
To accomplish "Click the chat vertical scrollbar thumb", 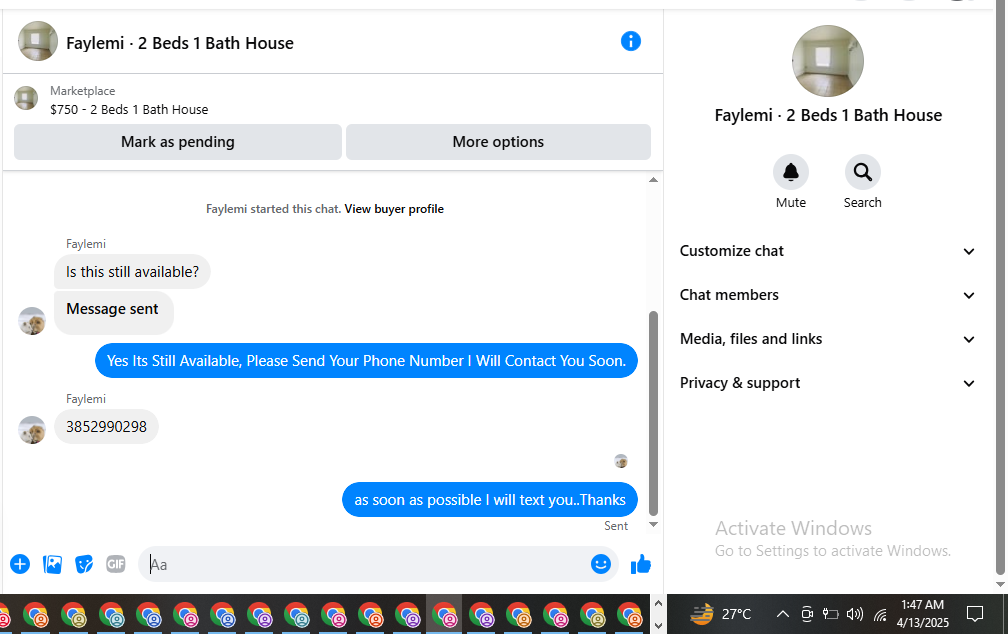I will tap(653, 413).
